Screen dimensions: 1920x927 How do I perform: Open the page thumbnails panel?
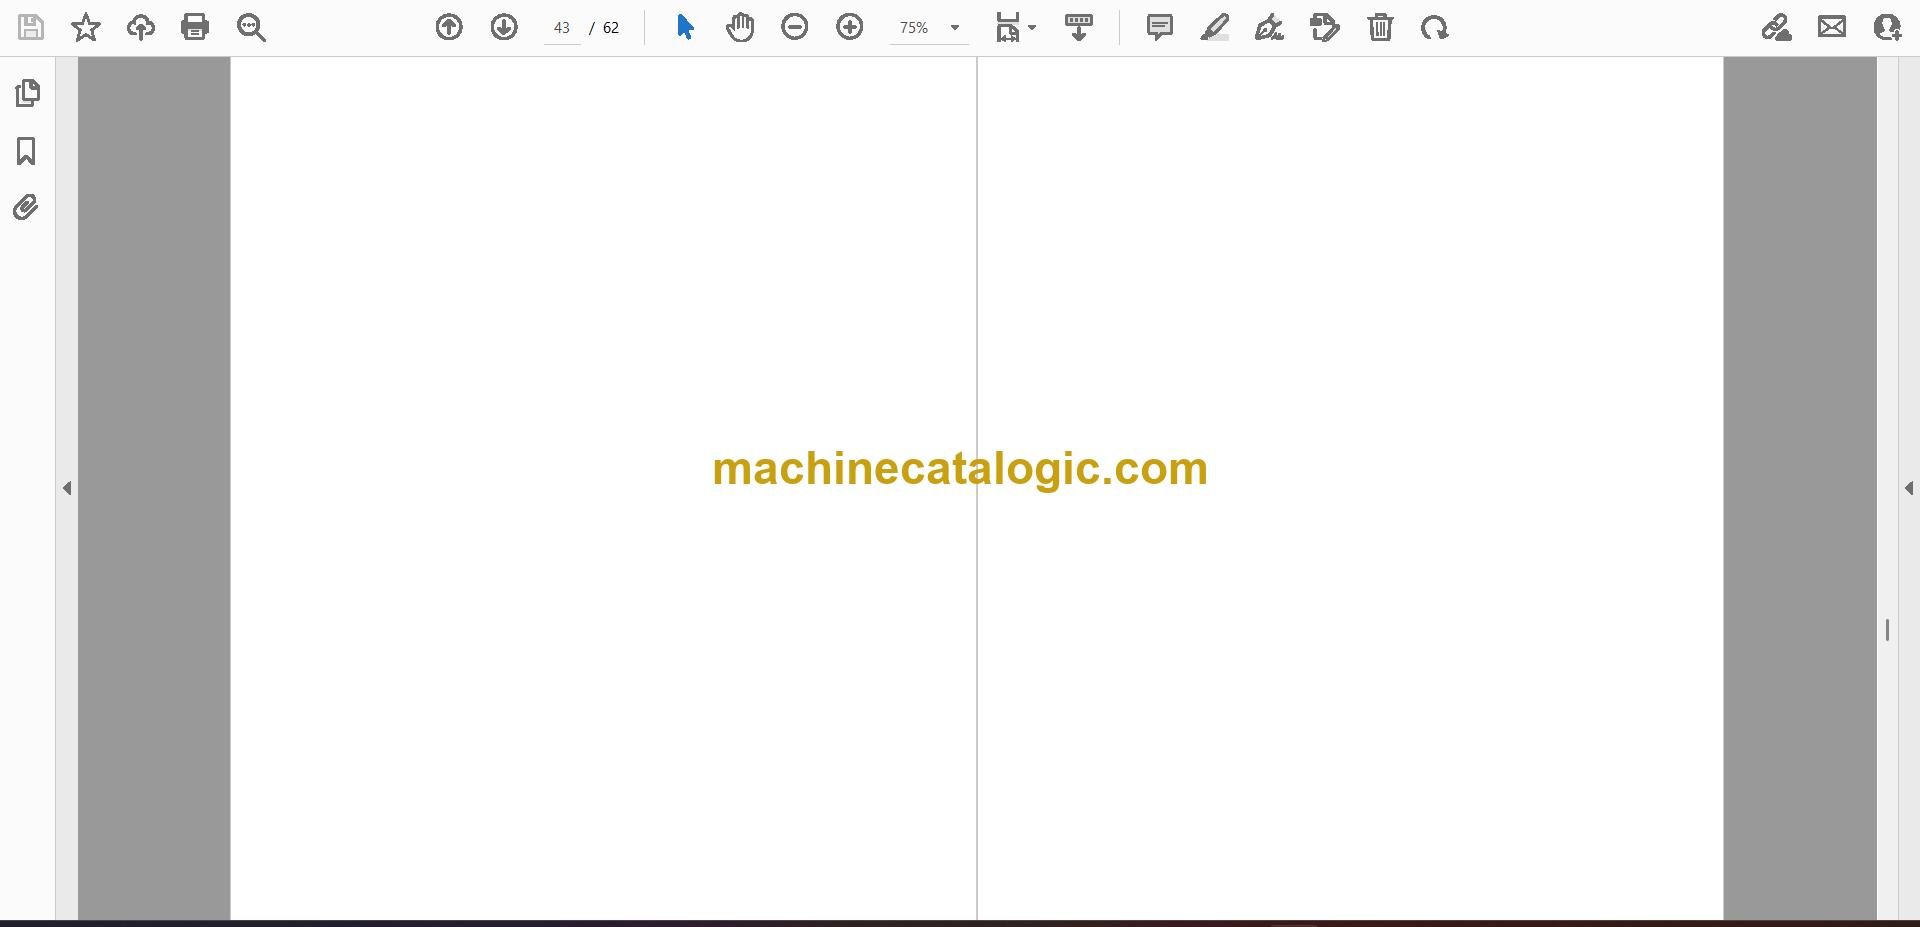(x=27, y=93)
